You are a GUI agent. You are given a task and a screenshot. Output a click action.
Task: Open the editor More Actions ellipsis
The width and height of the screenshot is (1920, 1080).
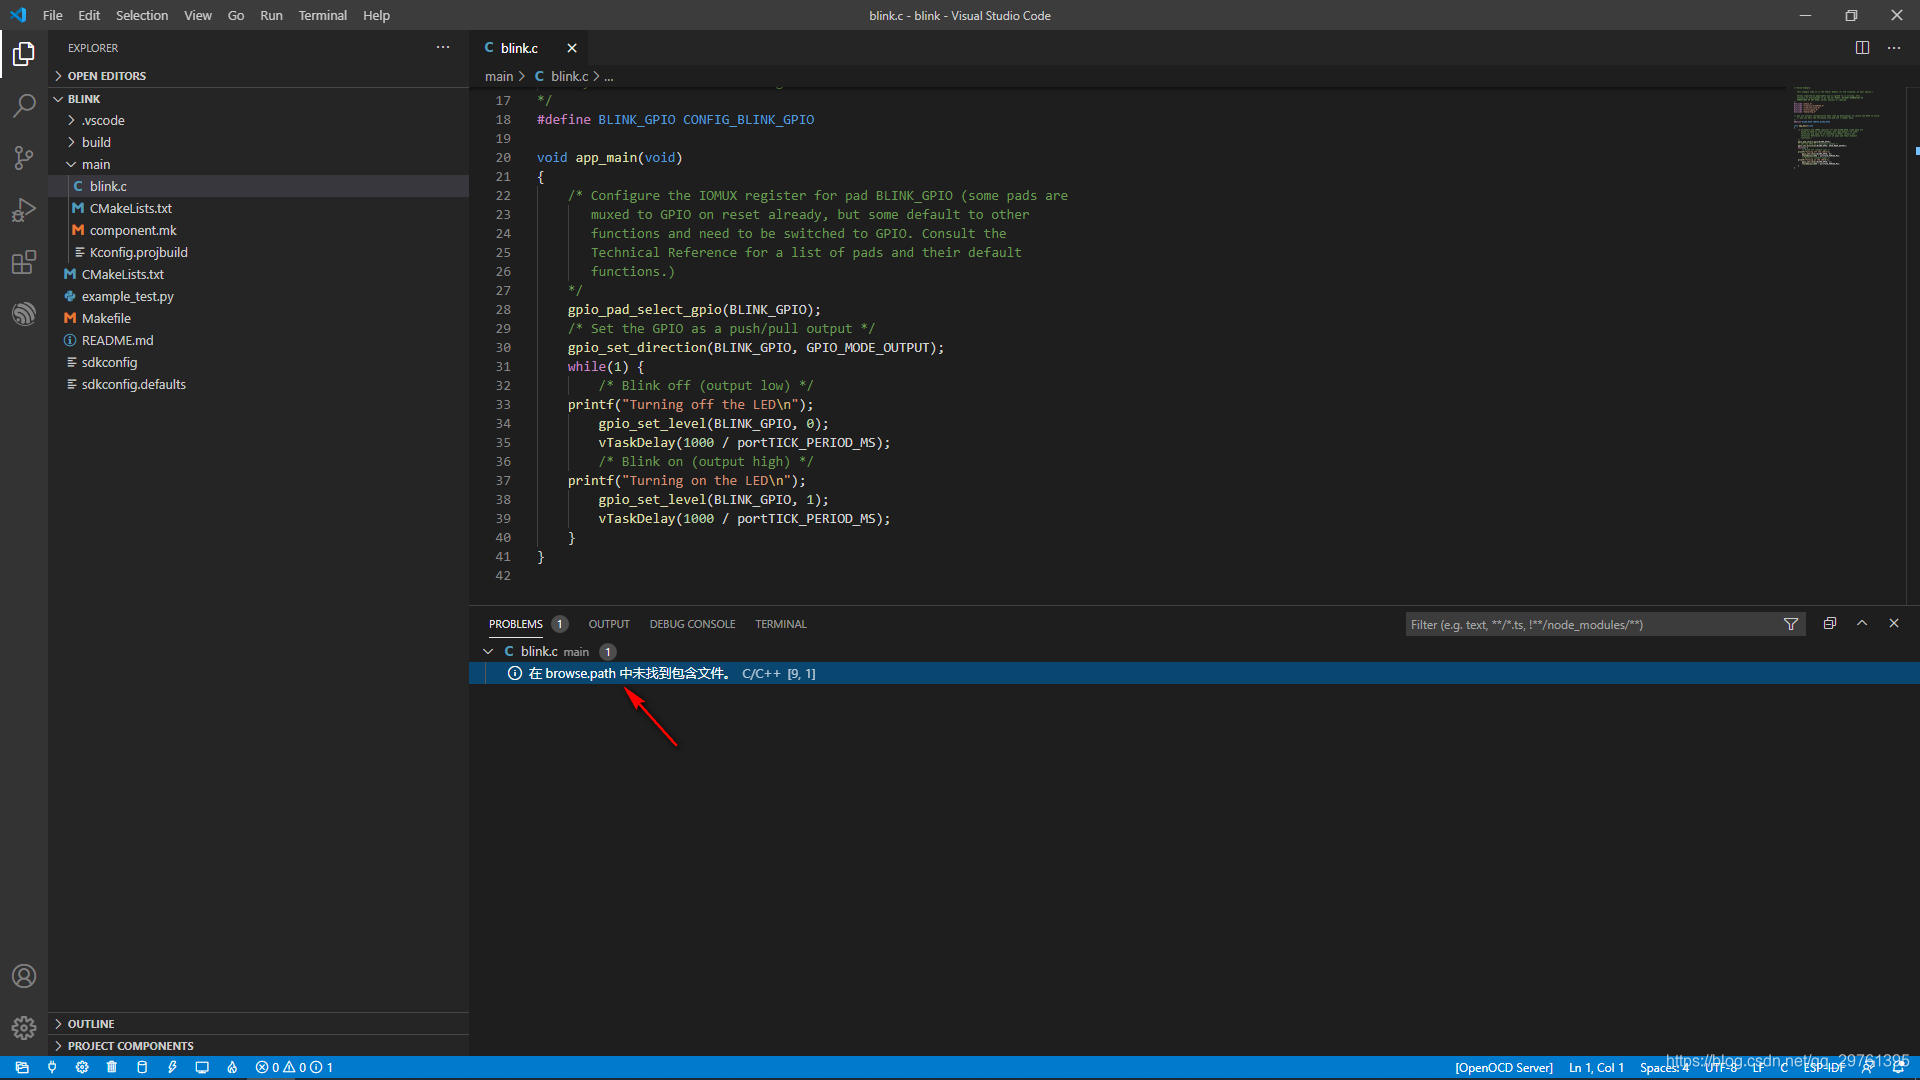(1894, 48)
